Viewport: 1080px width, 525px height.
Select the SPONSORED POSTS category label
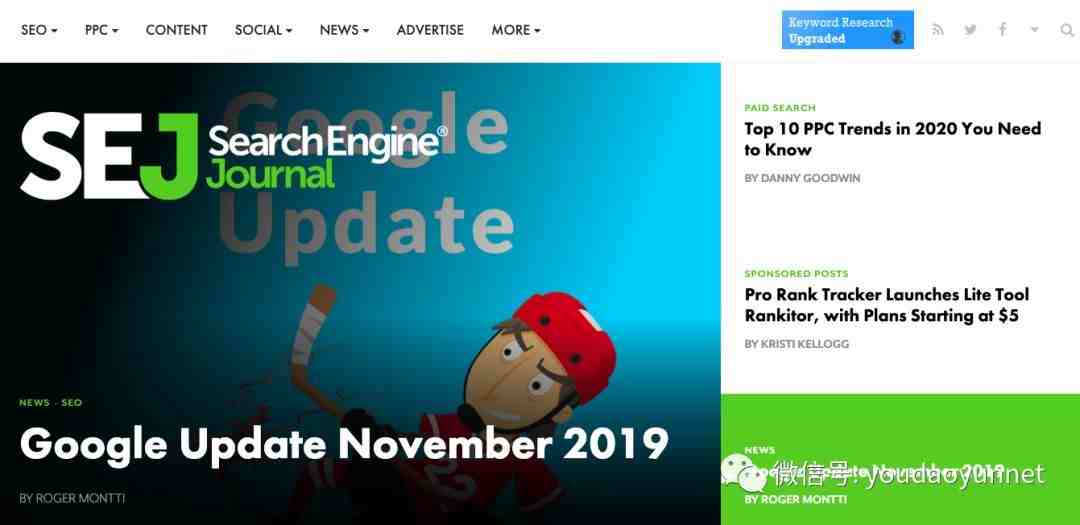[796, 274]
